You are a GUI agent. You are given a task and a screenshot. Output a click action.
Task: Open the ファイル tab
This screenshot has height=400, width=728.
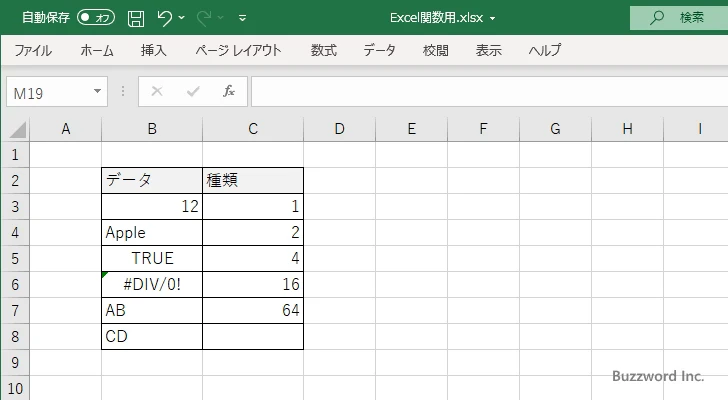click(33, 50)
